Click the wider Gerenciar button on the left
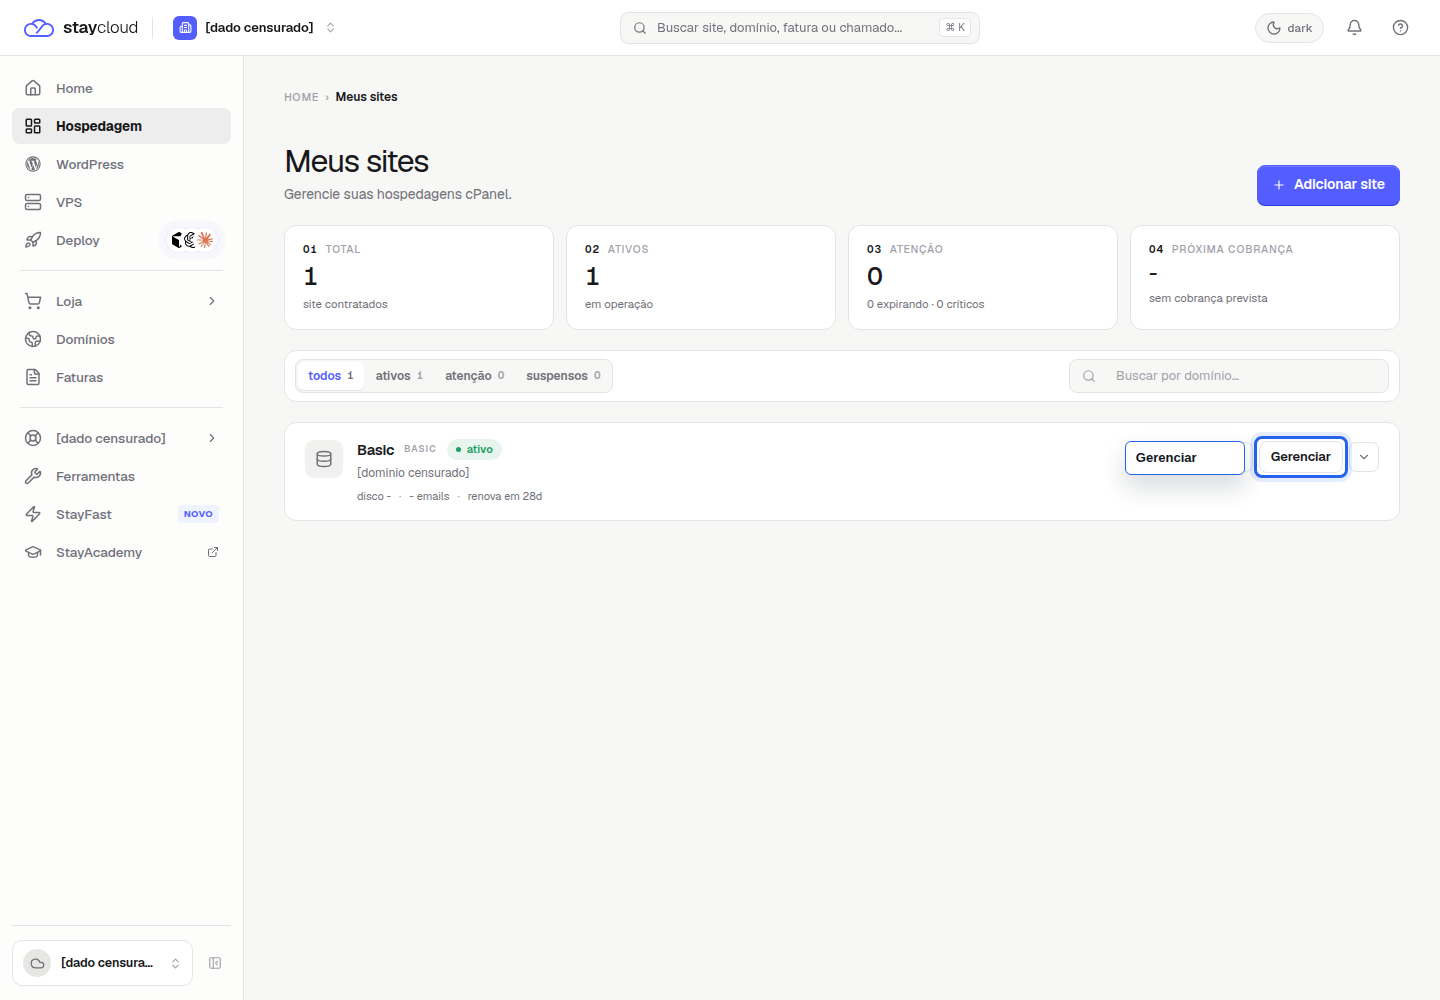The width and height of the screenshot is (1440, 1000). pos(1185,458)
